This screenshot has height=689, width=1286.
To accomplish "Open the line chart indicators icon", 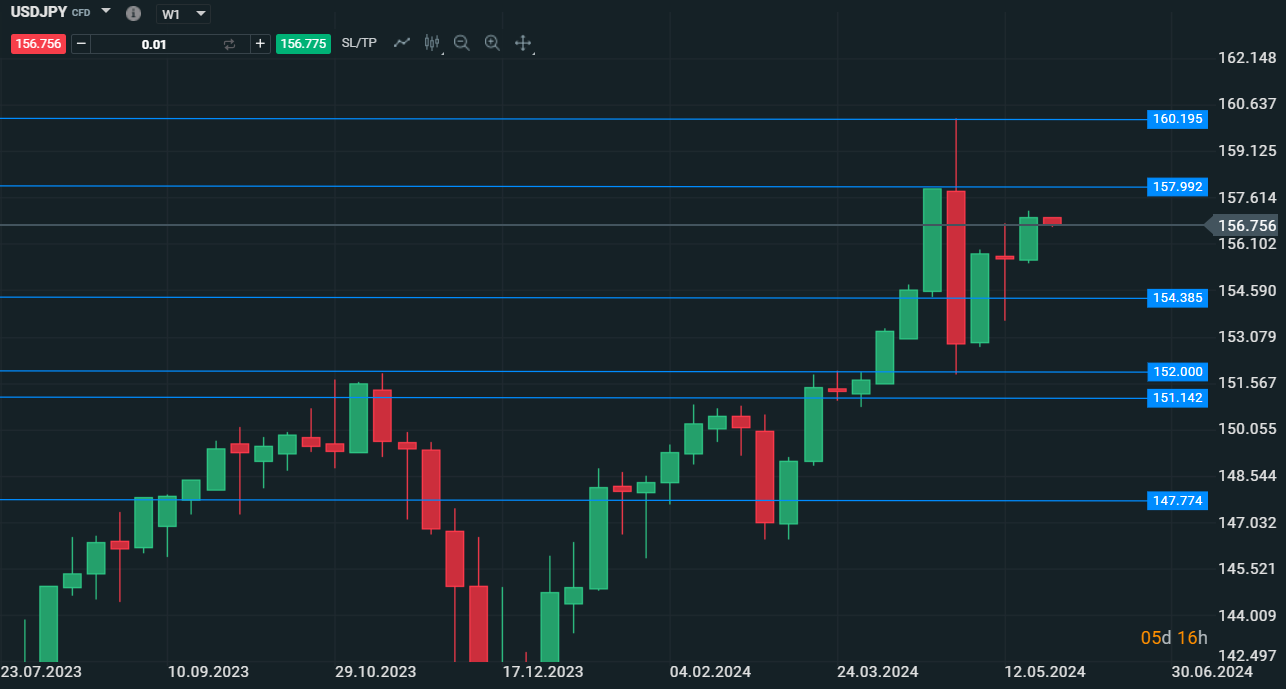I will tap(402, 43).
